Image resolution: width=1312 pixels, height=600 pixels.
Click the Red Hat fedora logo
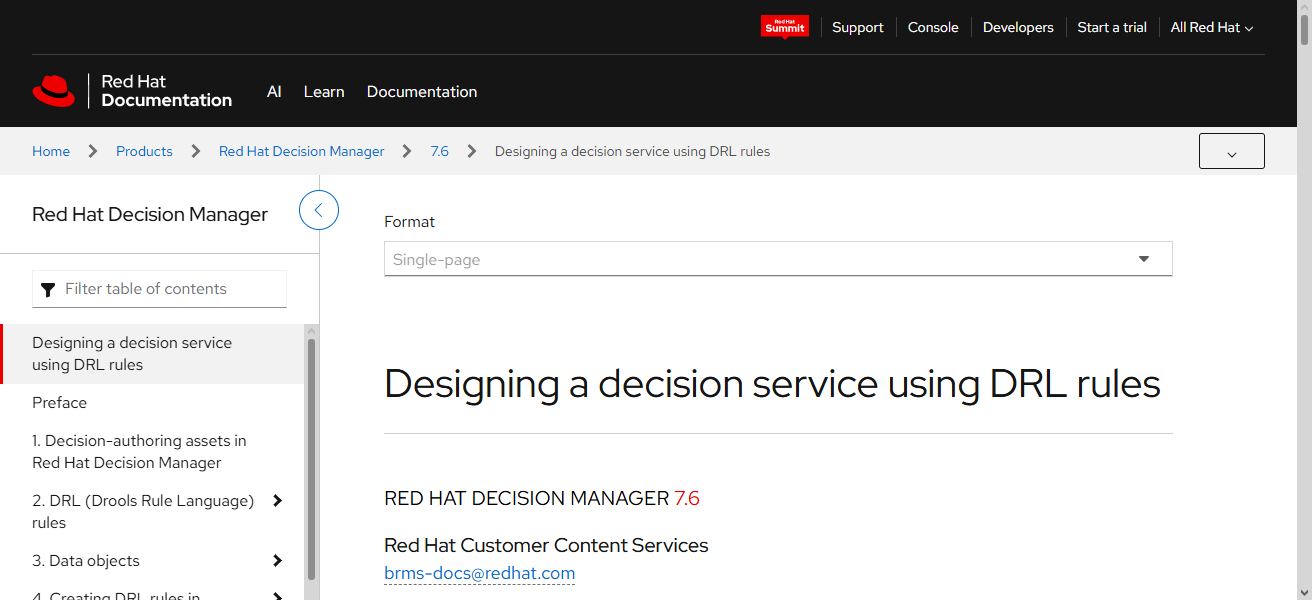[54, 90]
